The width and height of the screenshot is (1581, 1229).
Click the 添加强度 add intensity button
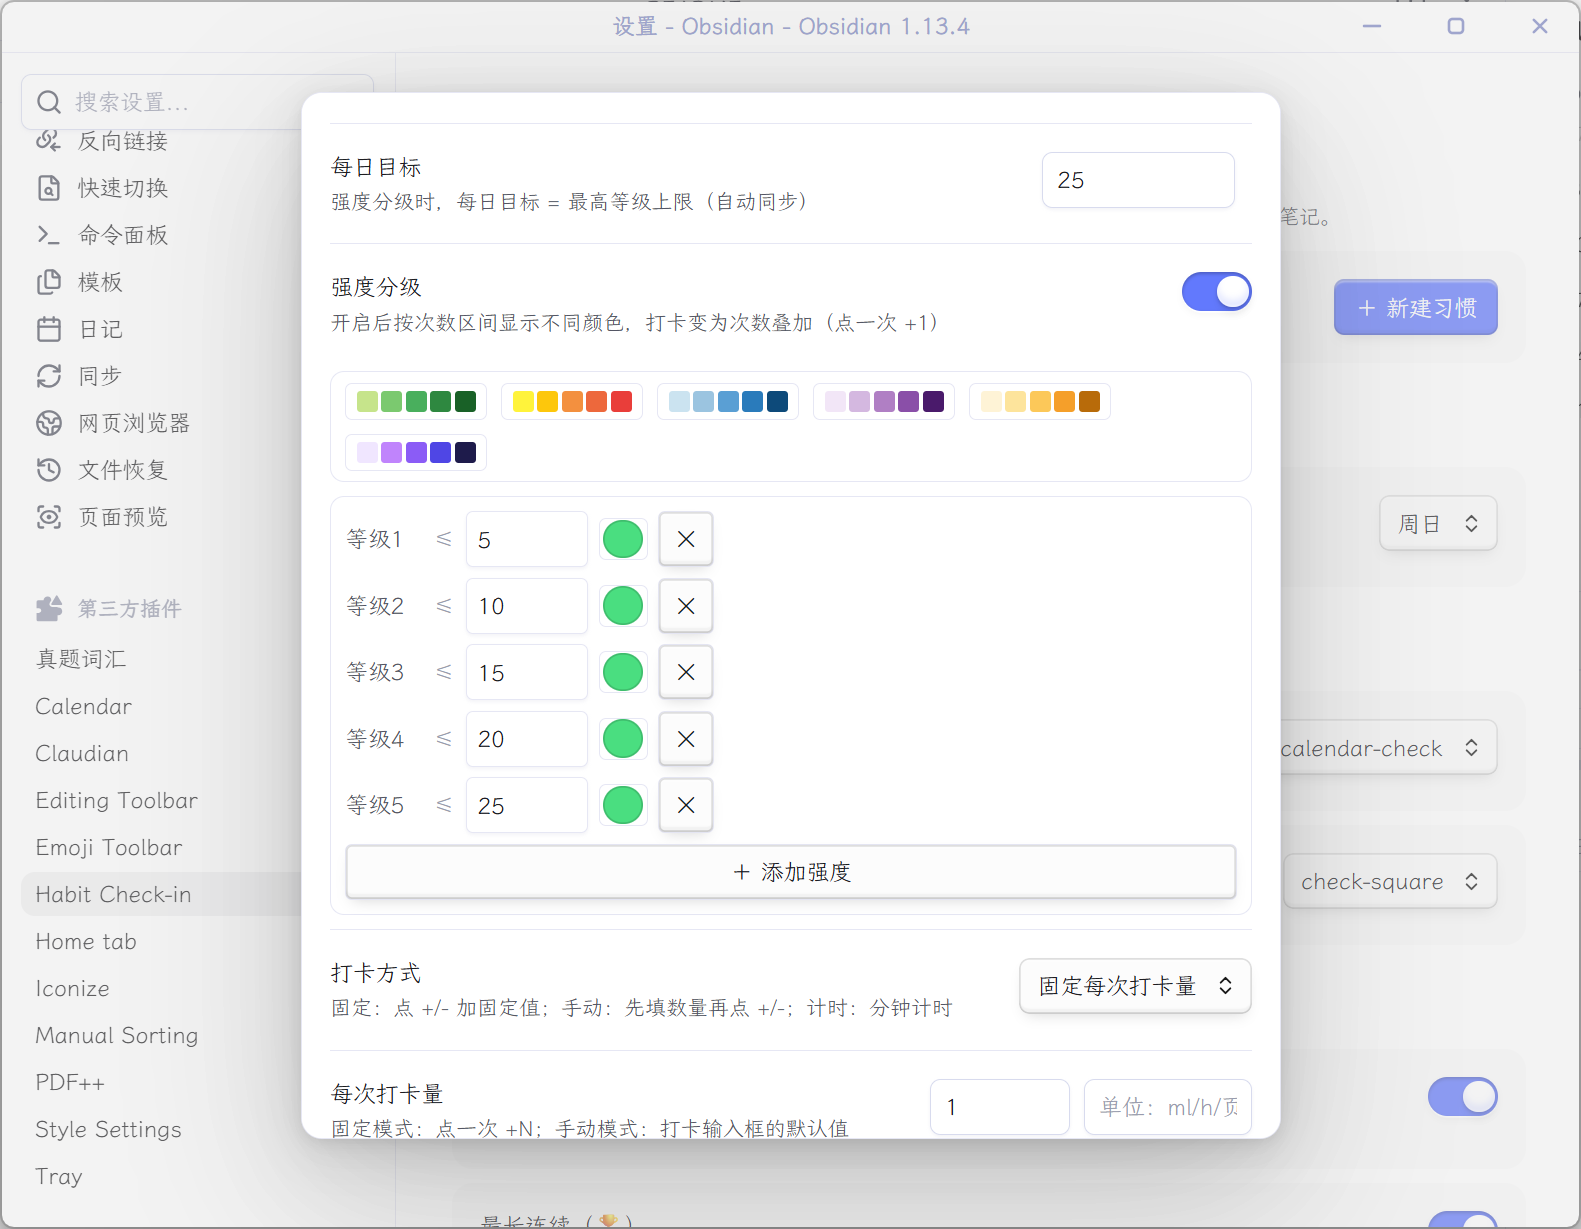[x=791, y=872]
